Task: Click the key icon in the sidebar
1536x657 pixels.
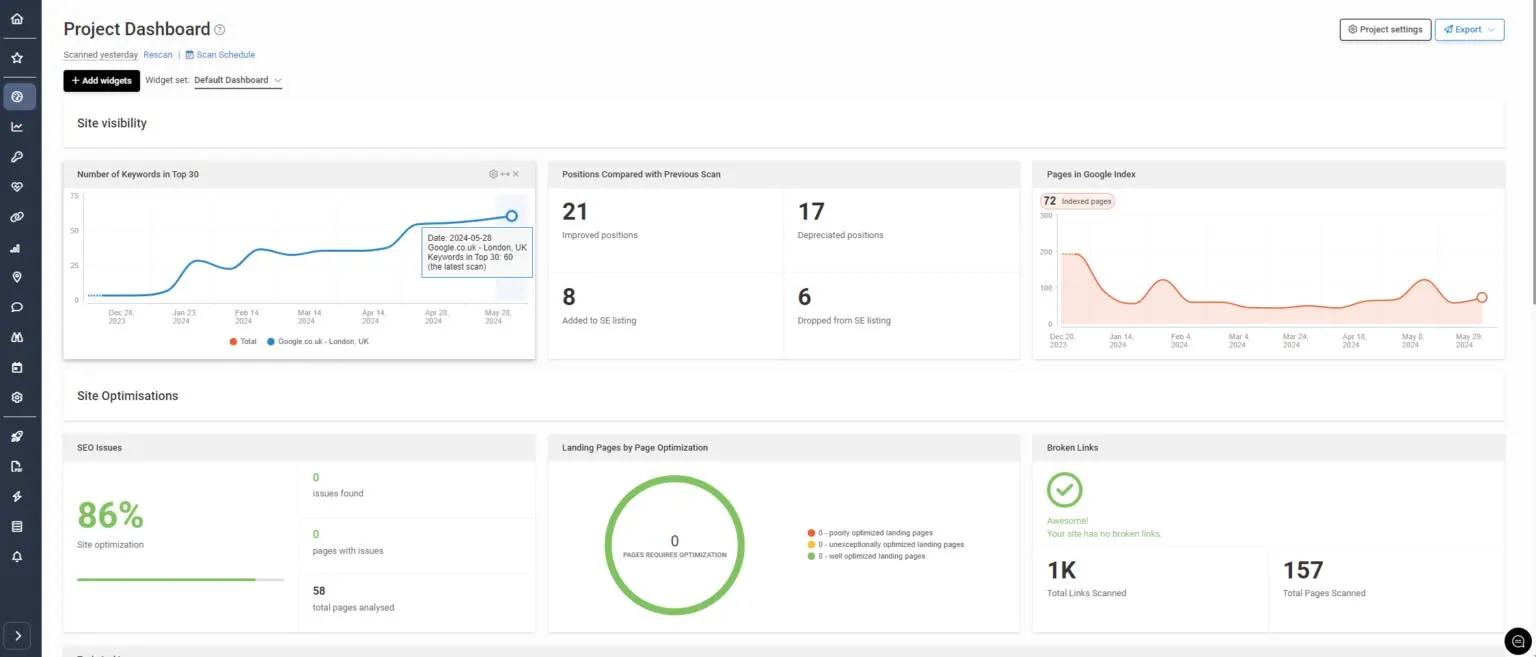Action: pos(17,157)
